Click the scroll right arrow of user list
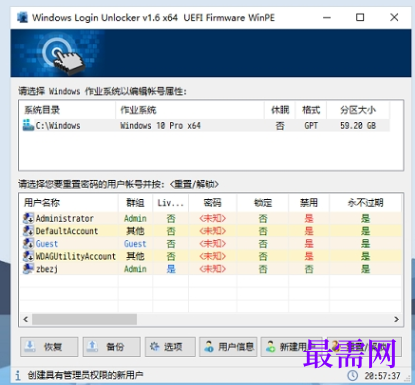The width and height of the screenshot is (415, 385). point(396,319)
